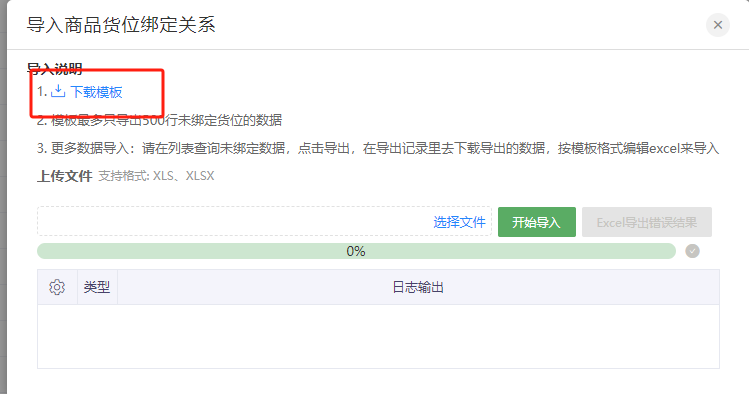Click the dashed file upload field

pos(264,221)
